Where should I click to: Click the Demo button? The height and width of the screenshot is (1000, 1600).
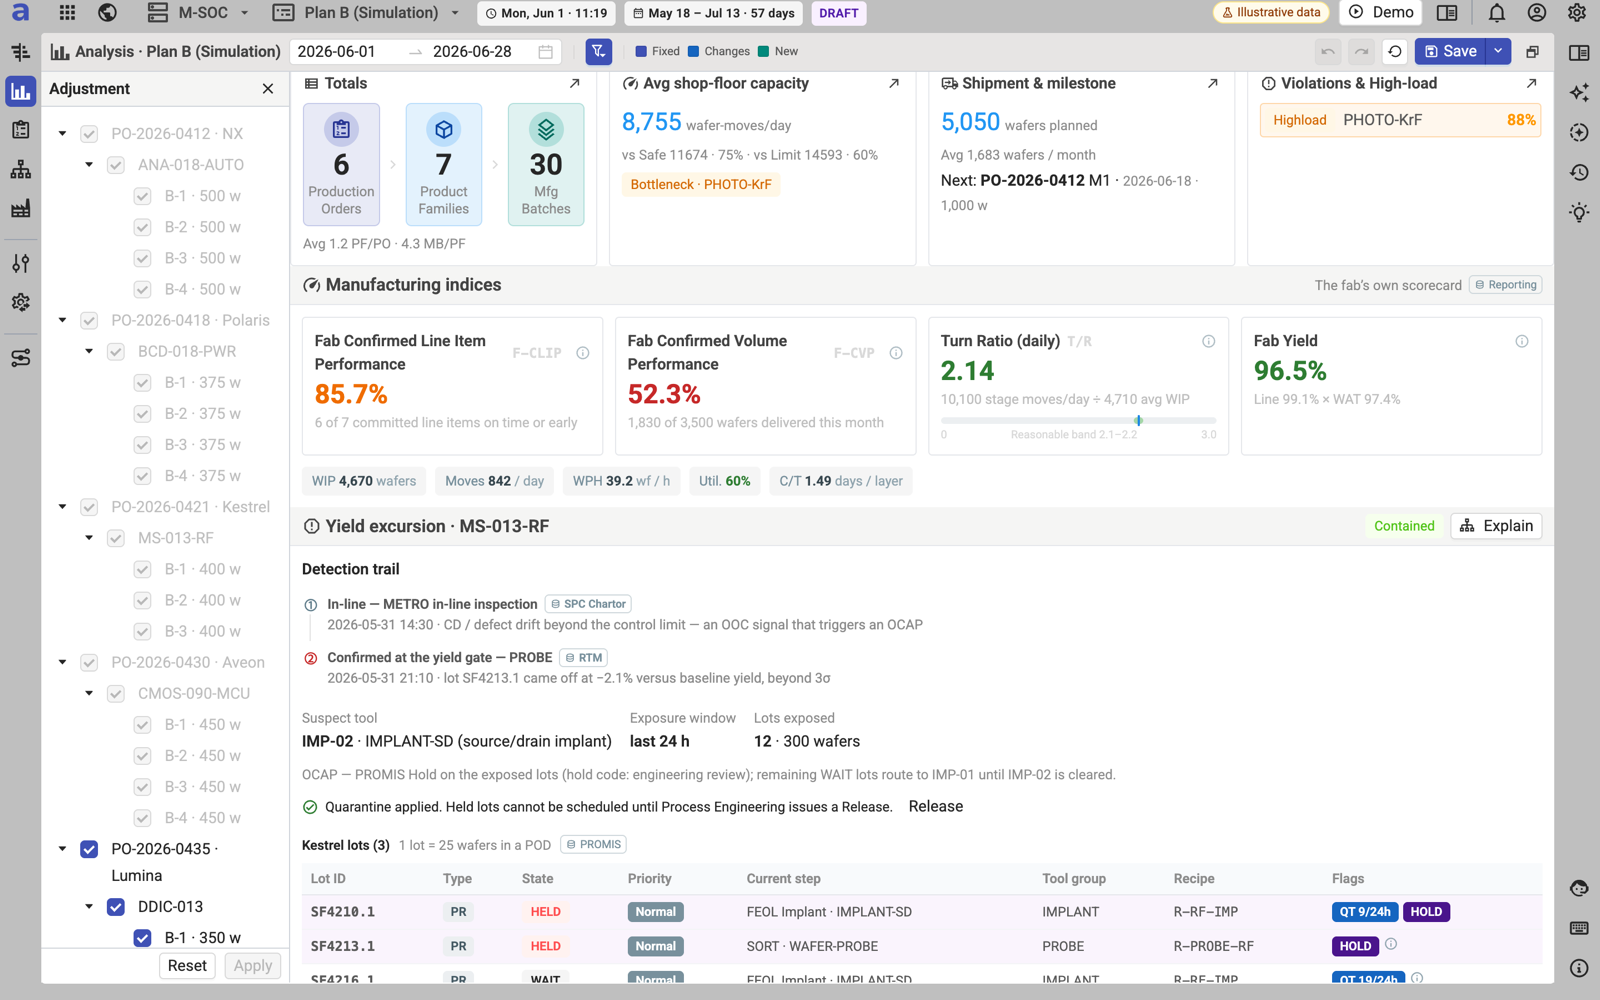(x=1382, y=13)
